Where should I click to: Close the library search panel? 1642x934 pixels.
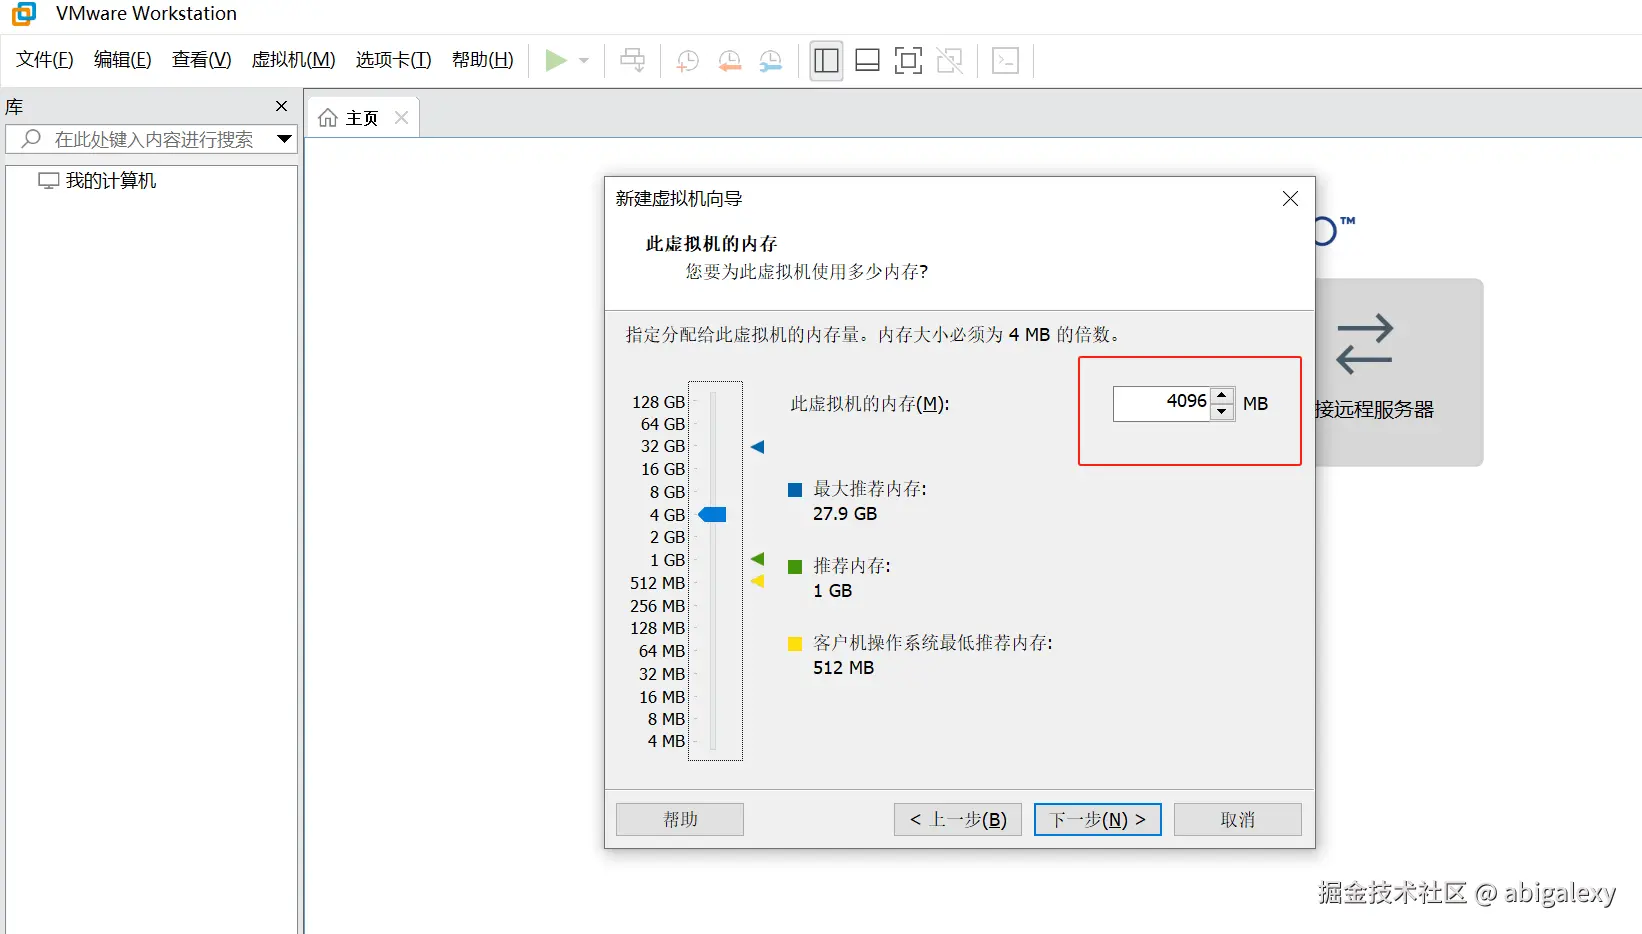[x=281, y=106]
